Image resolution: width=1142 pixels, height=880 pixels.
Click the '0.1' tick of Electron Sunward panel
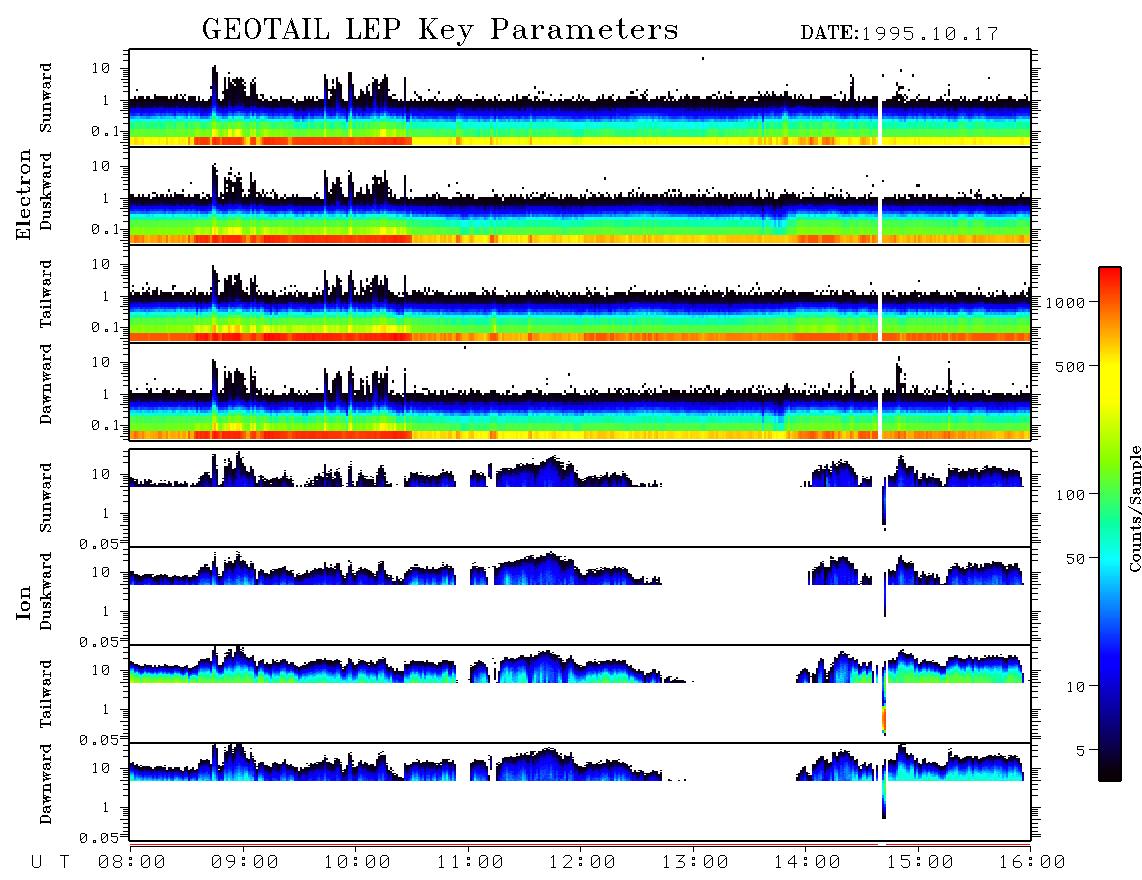point(105,131)
